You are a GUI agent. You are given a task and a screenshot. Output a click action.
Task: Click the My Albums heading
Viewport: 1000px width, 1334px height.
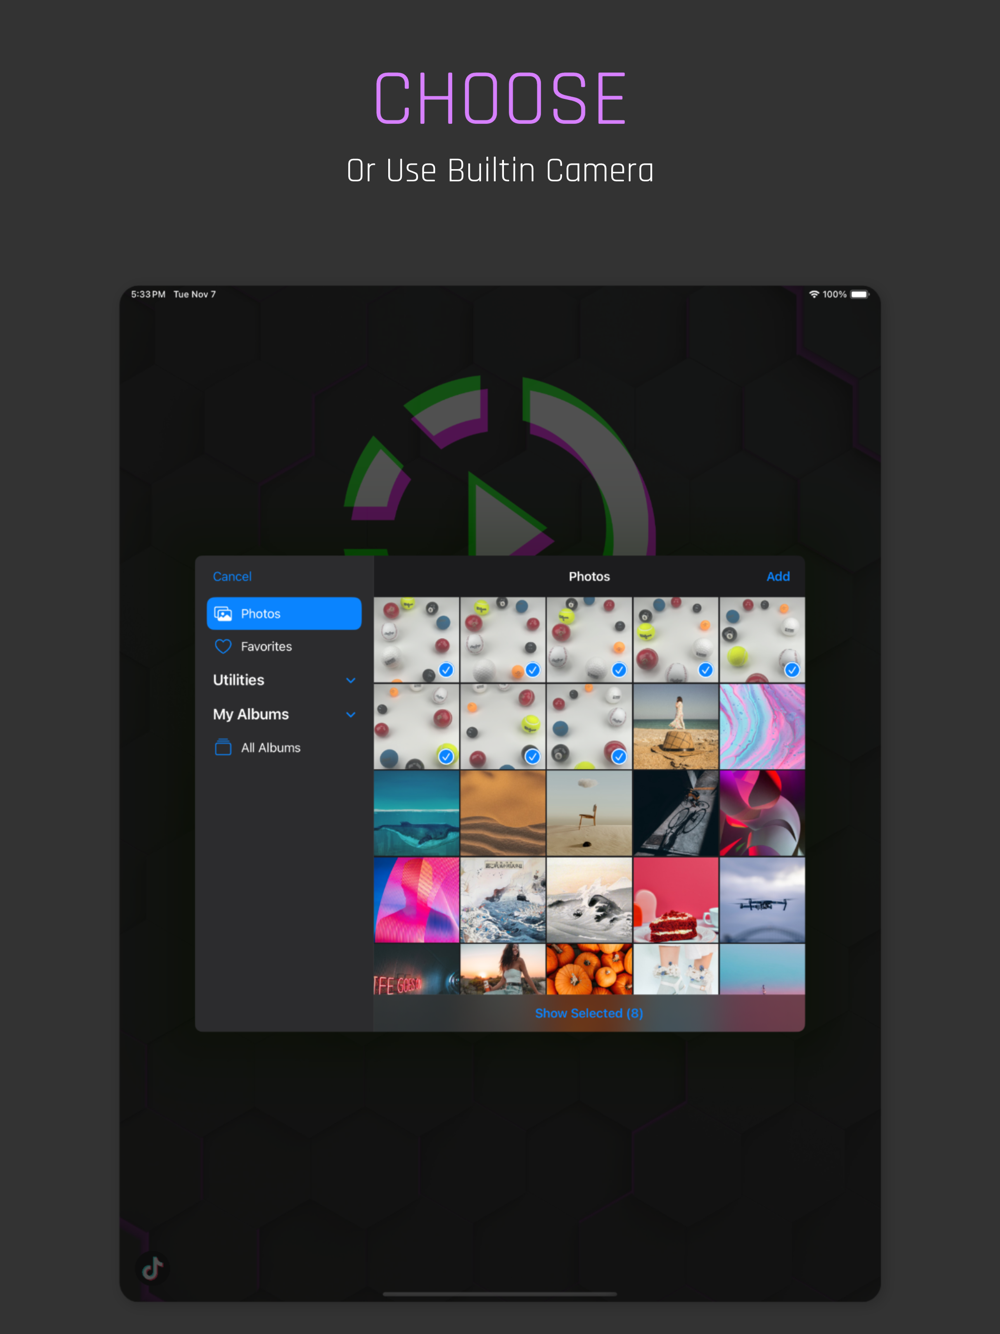pyautogui.click(x=251, y=714)
